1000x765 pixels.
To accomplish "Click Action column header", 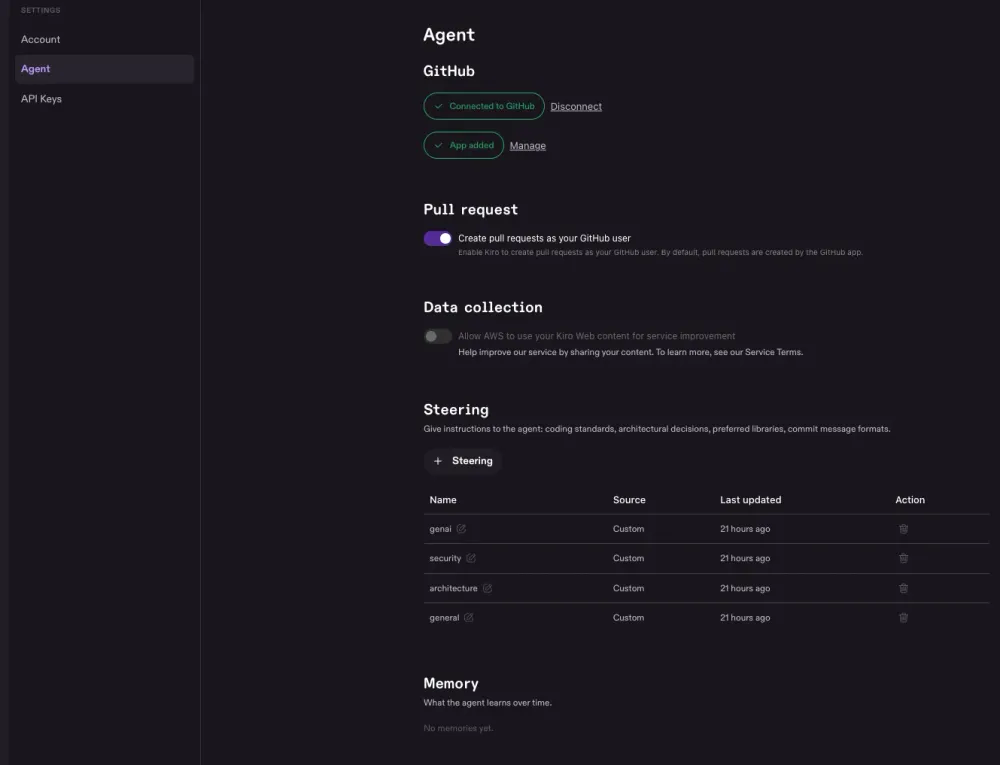I will click(910, 500).
